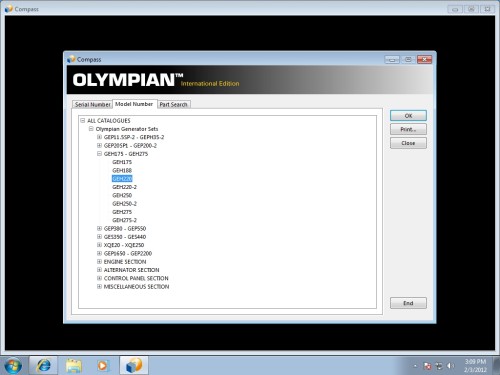Select Olympian Generator Sets label
500x375 pixels.
(x=127, y=129)
